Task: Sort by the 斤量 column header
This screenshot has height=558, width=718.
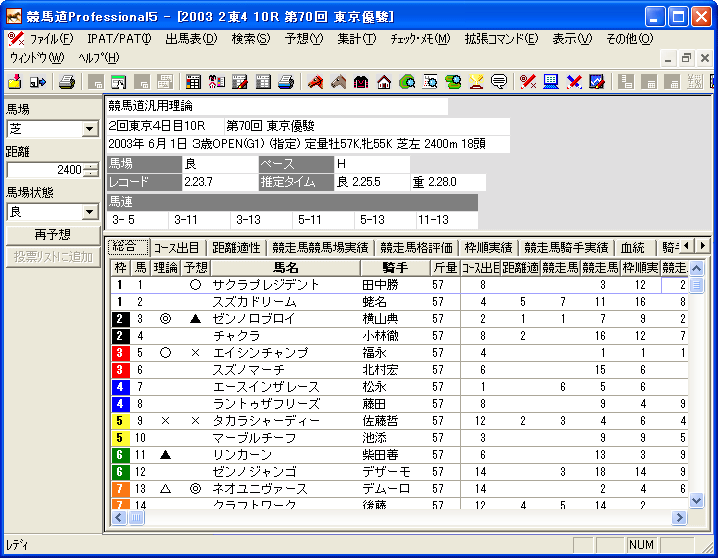Action: click(445, 268)
